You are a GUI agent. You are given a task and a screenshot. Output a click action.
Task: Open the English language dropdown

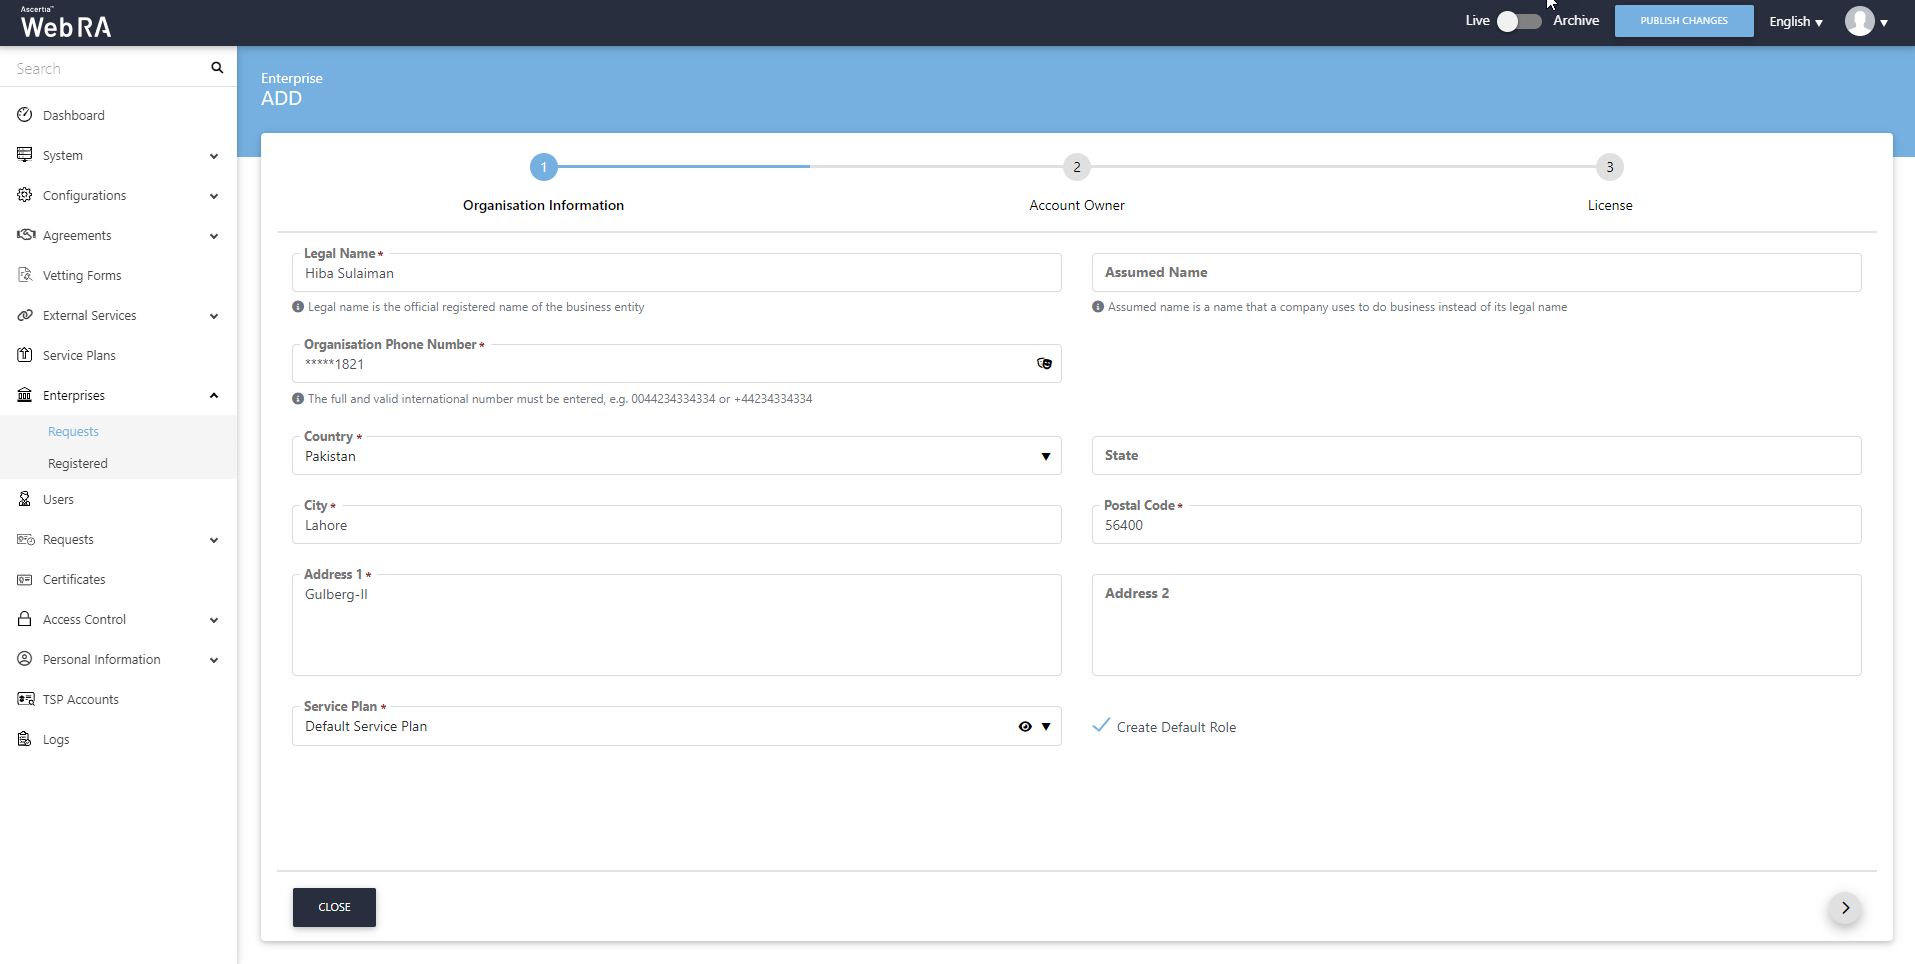click(1795, 22)
